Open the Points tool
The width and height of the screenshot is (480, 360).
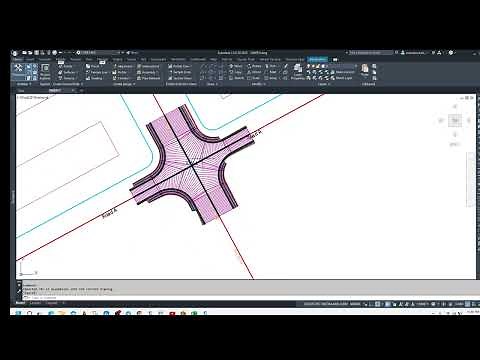[x=65, y=66]
